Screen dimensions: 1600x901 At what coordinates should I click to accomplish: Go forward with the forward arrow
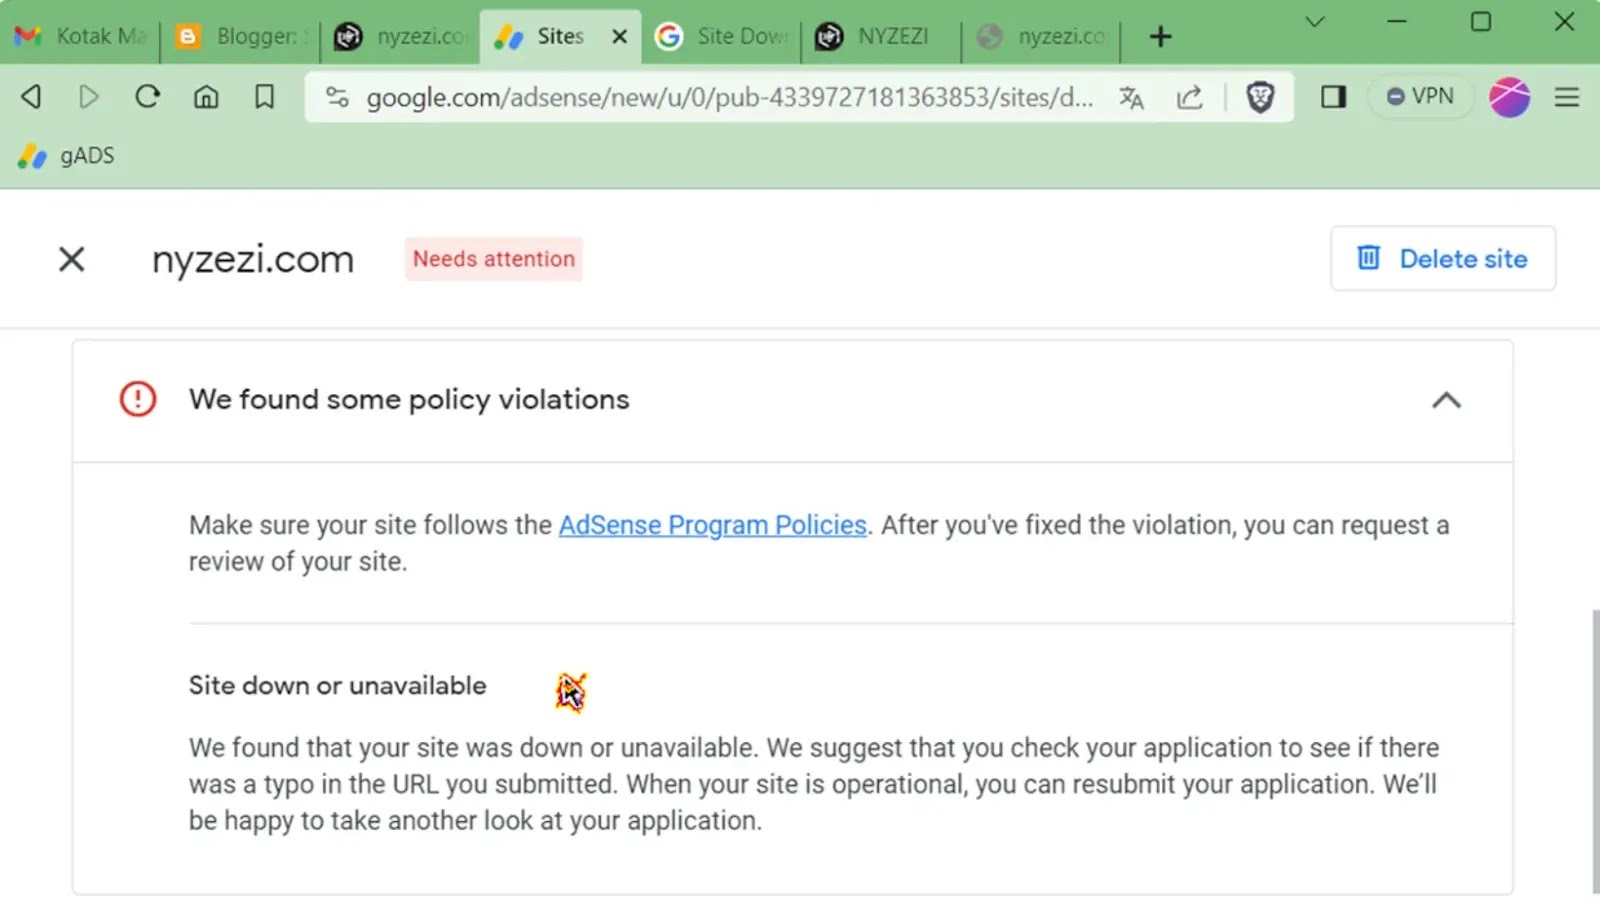(x=89, y=97)
